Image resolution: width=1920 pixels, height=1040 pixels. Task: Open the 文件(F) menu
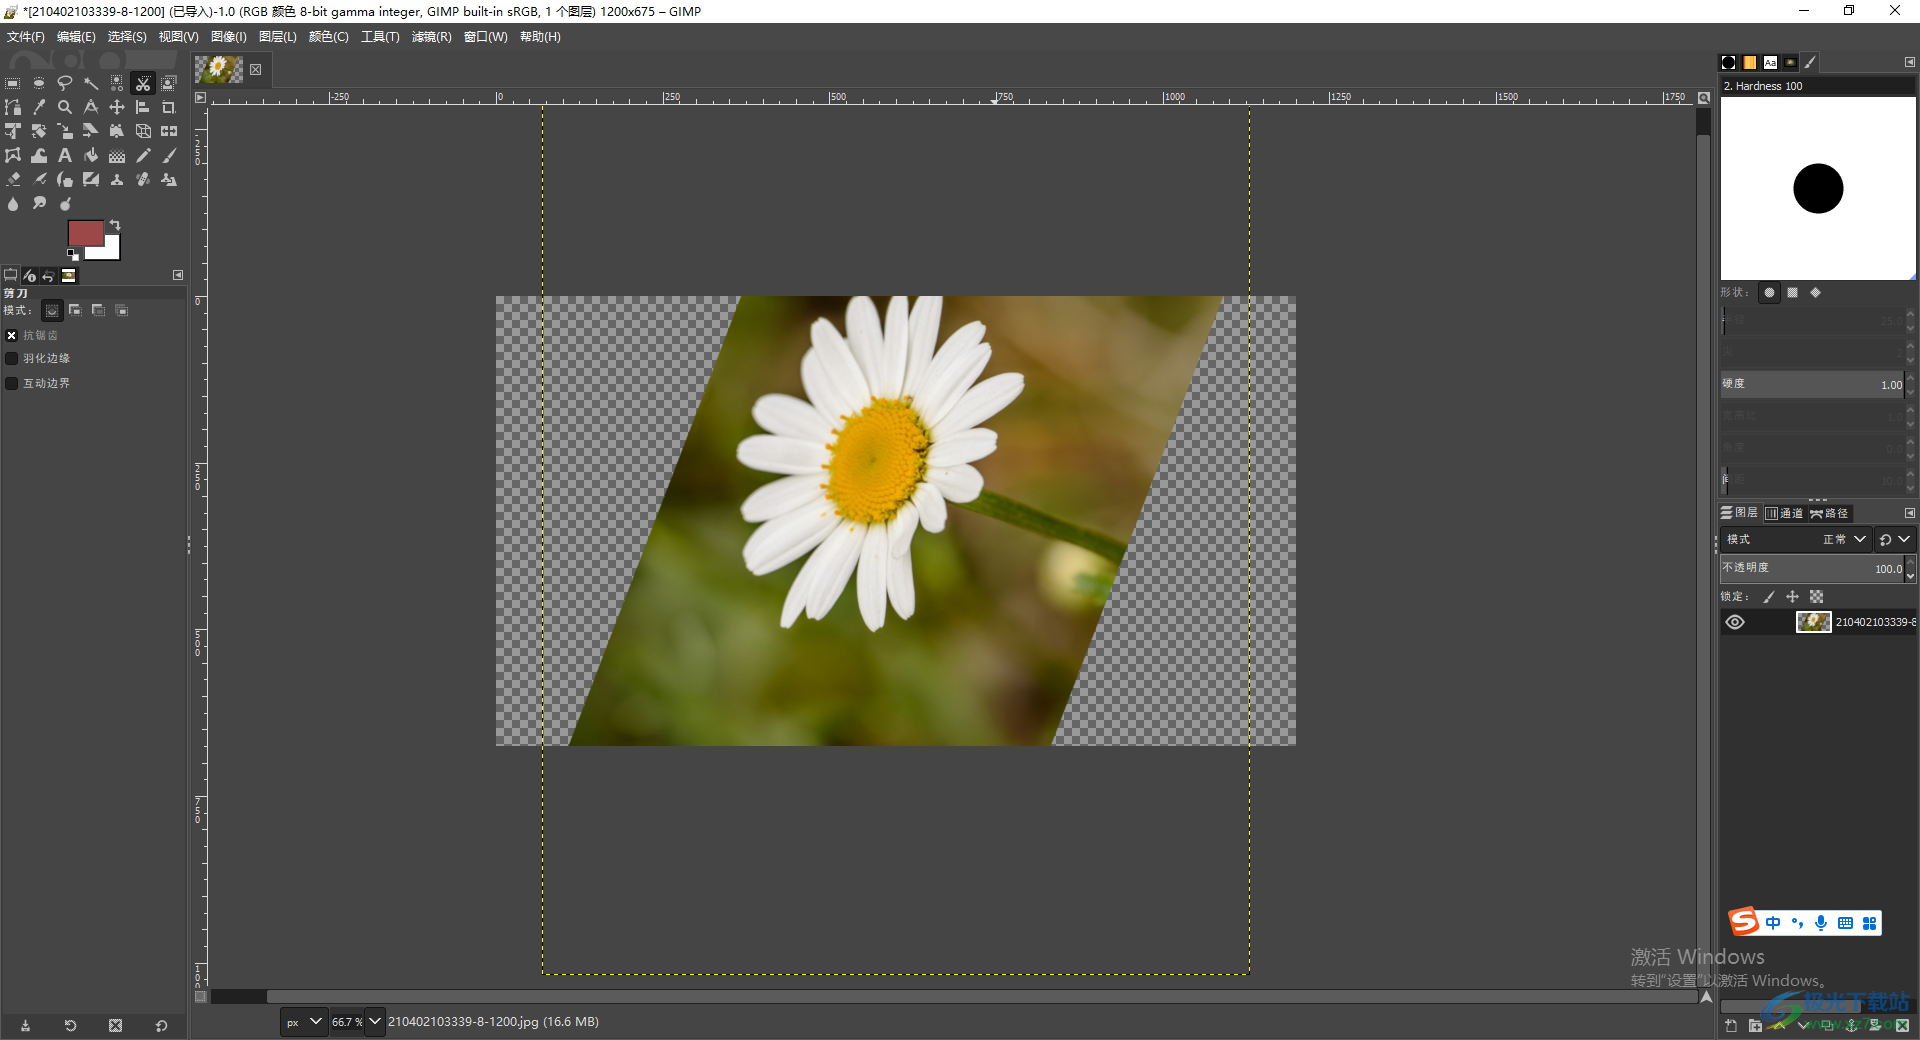pyautogui.click(x=26, y=37)
